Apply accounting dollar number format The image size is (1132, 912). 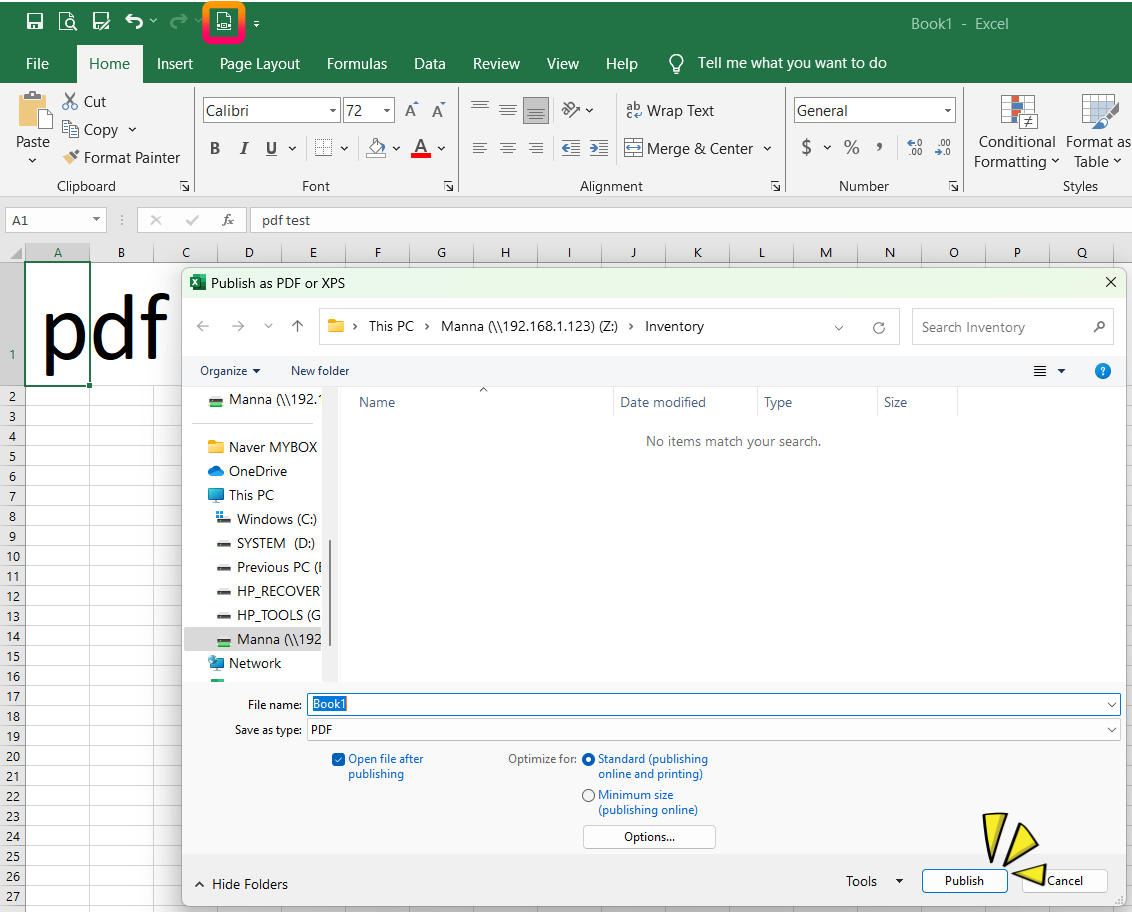click(806, 148)
